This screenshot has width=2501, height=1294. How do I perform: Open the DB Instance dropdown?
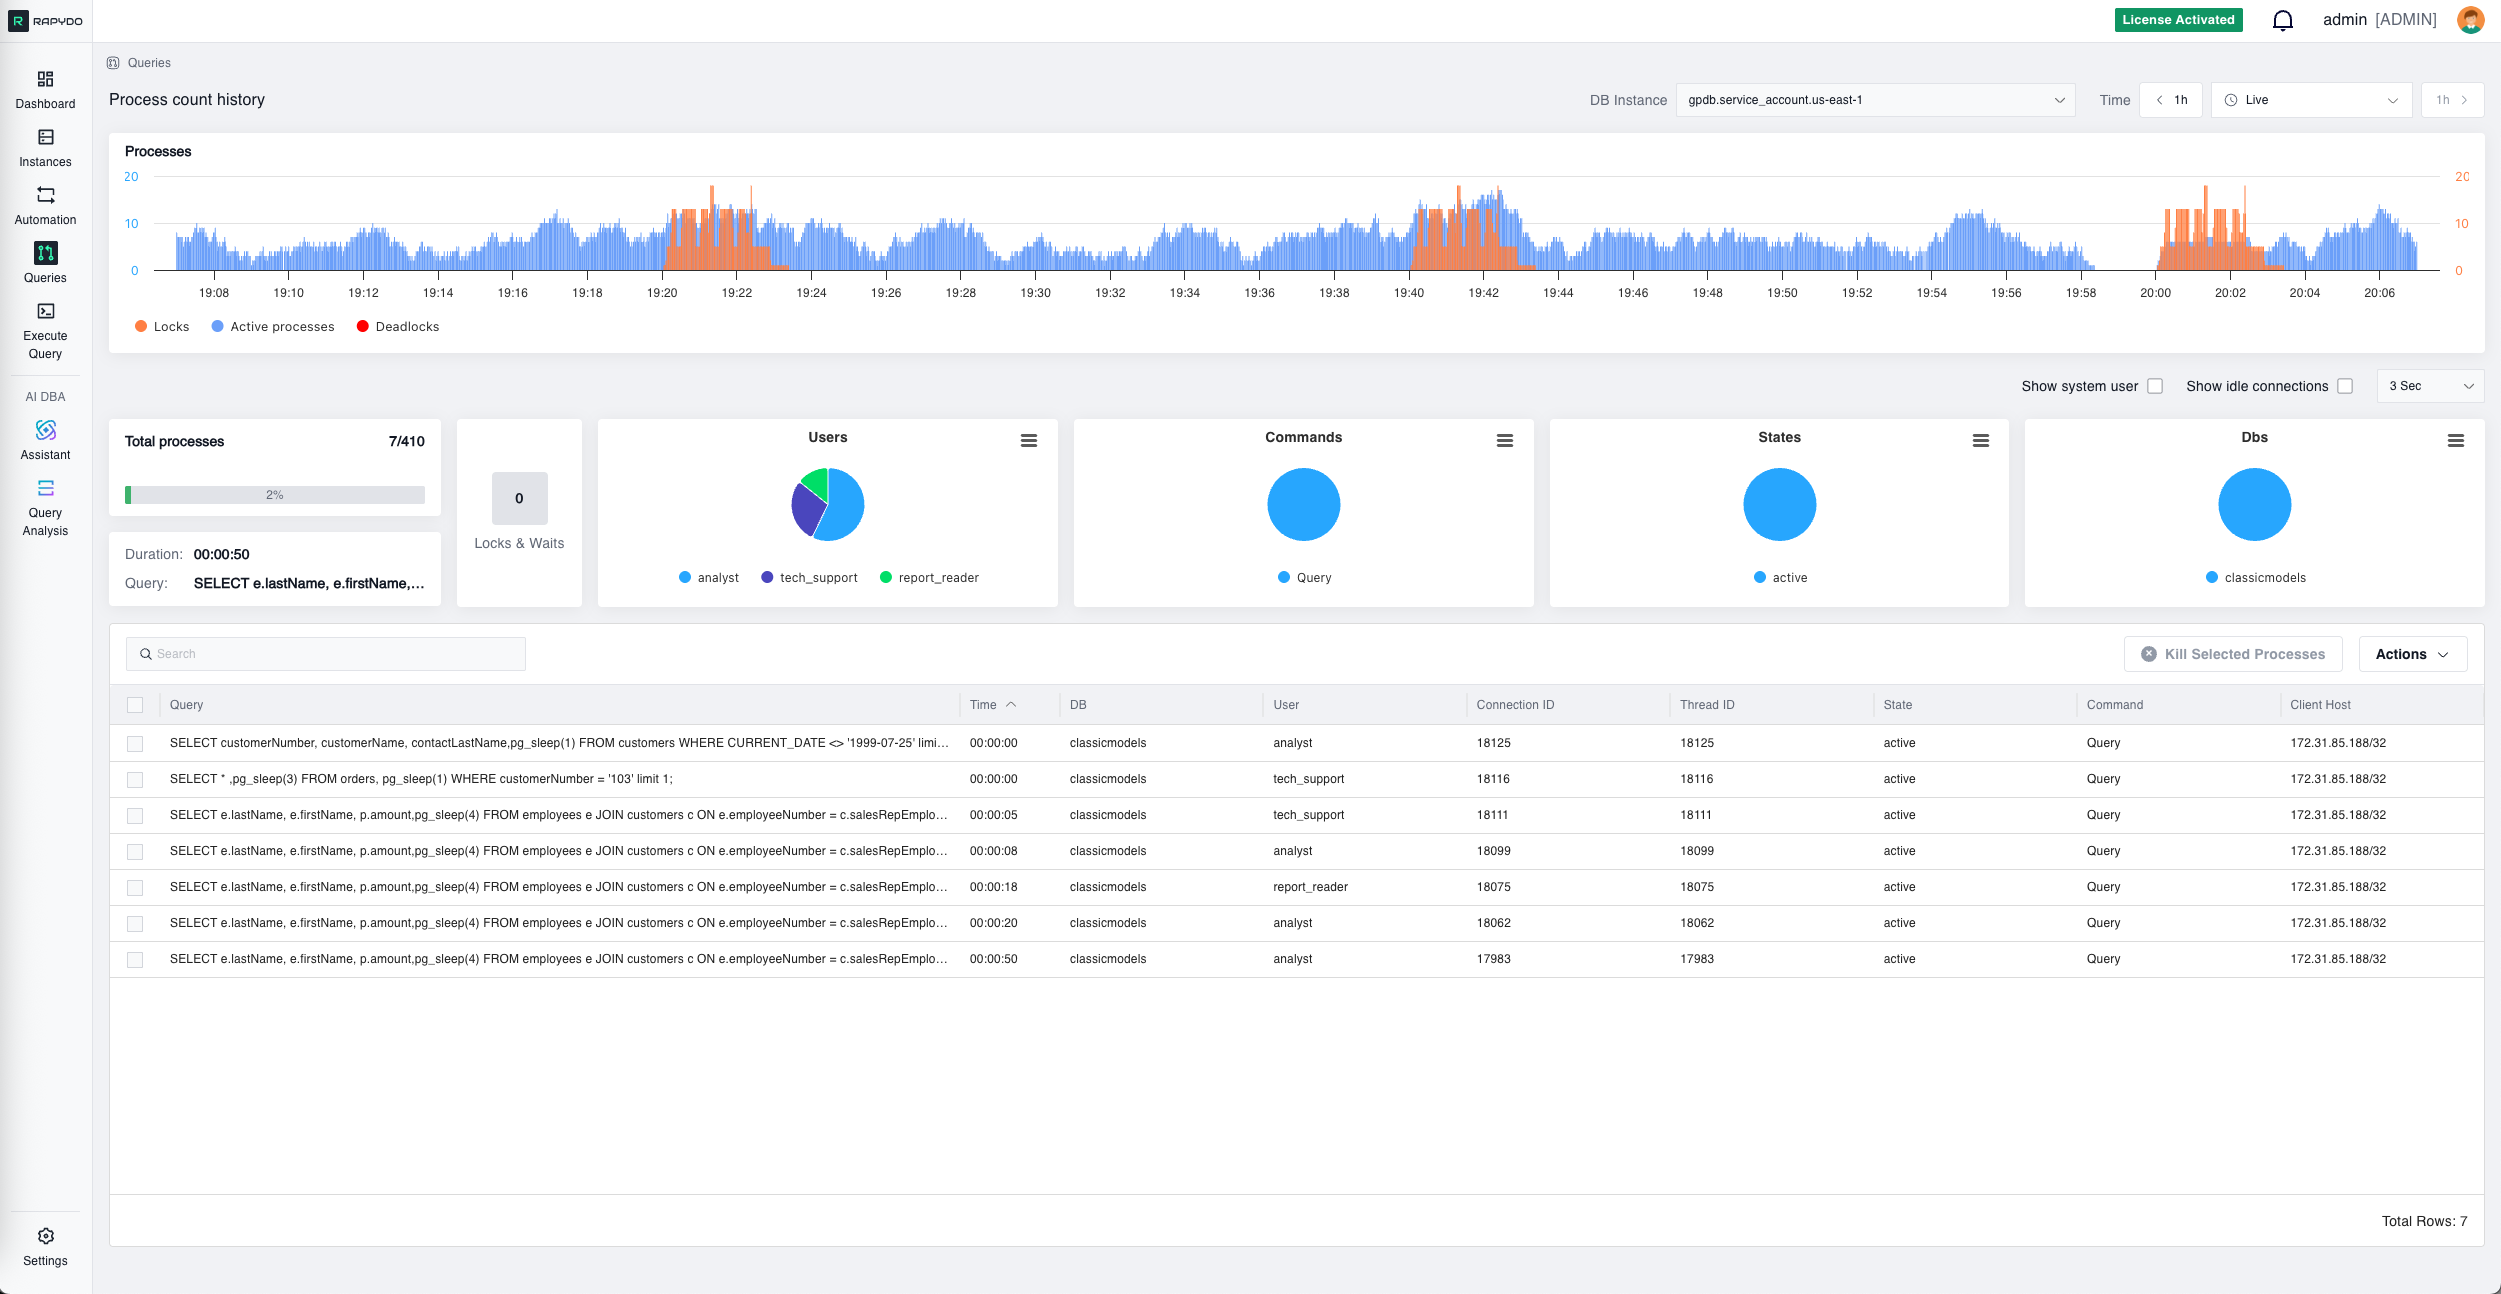tap(1875, 99)
